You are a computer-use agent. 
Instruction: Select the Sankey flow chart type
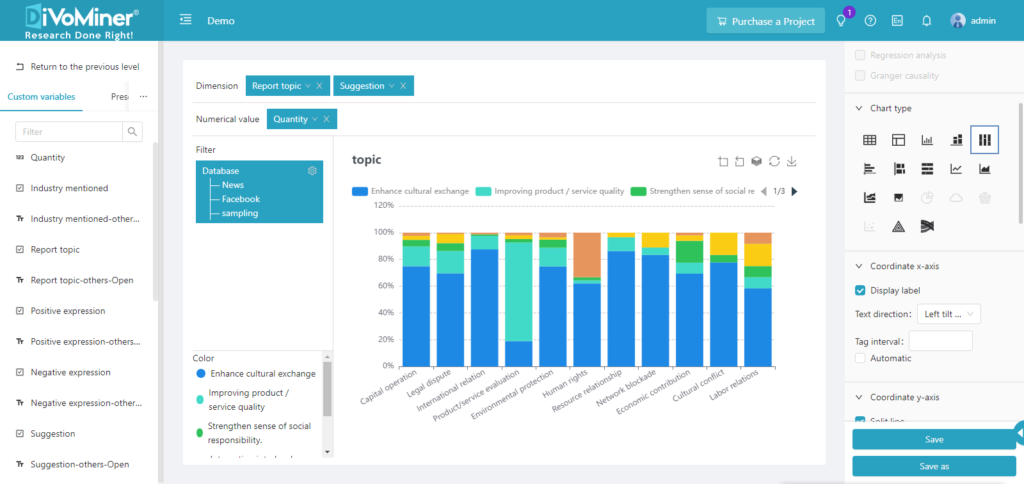click(927, 226)
